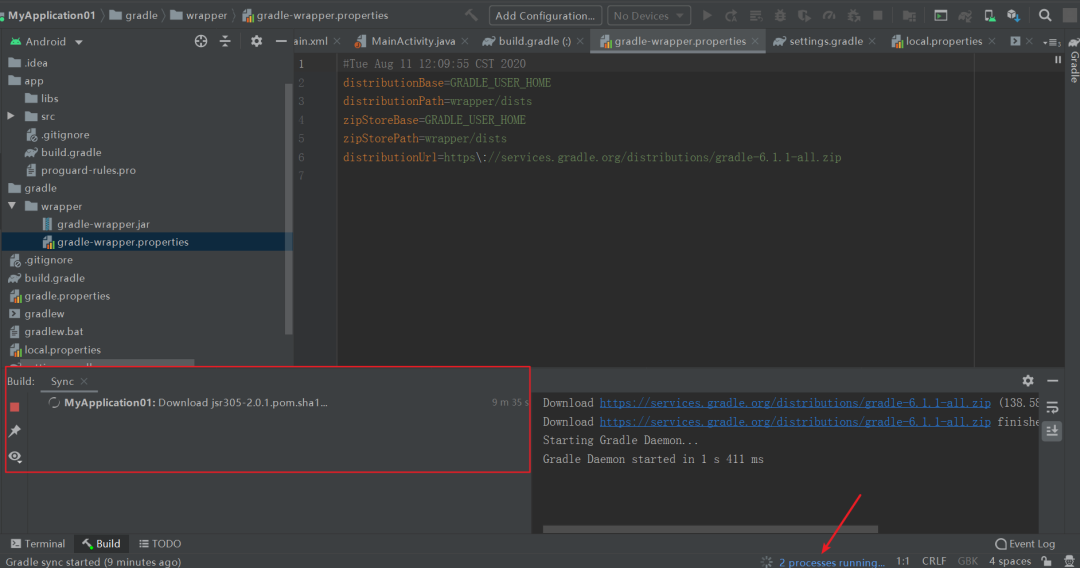Collapse all in project tree
Screen dimensions: 1080x568
pyautogui.click(x=225, y=41)
